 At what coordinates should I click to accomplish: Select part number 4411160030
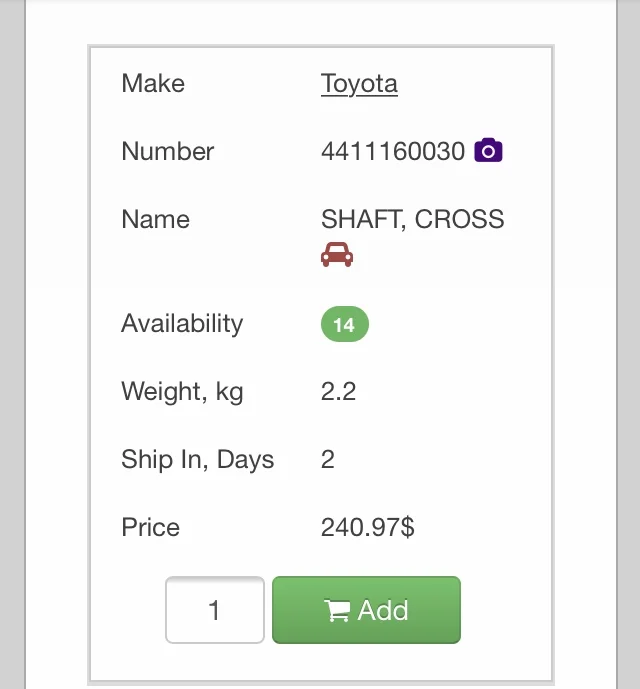[x=393, y=151]
